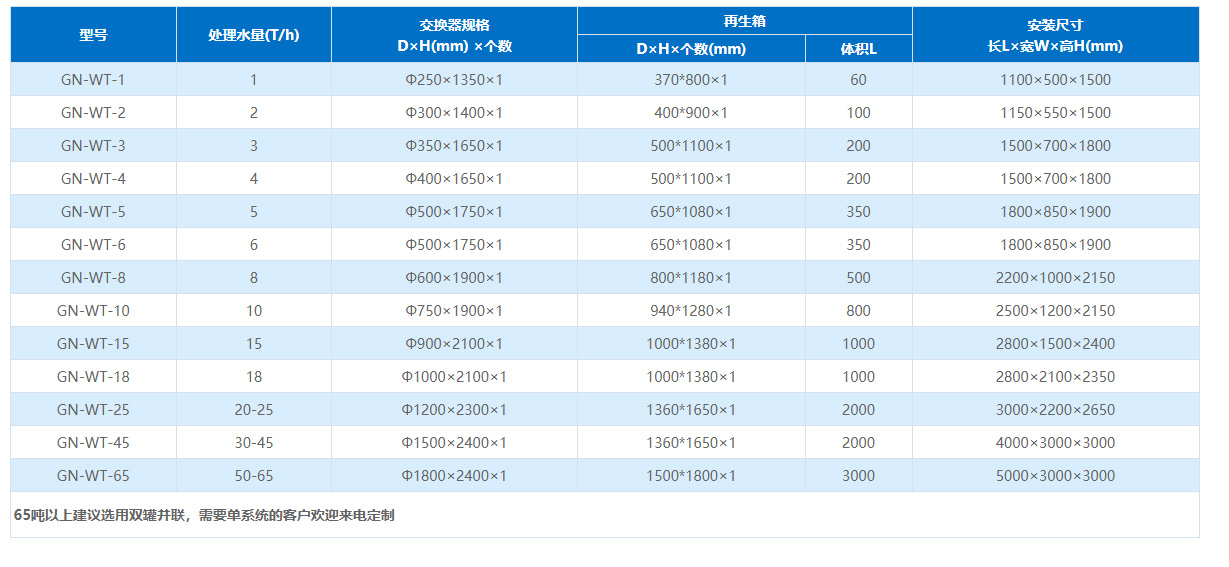Click the 20-25 water capacity cell
Image resolution: width=1229 pixels, height=567 pixels.
[254, 410]
